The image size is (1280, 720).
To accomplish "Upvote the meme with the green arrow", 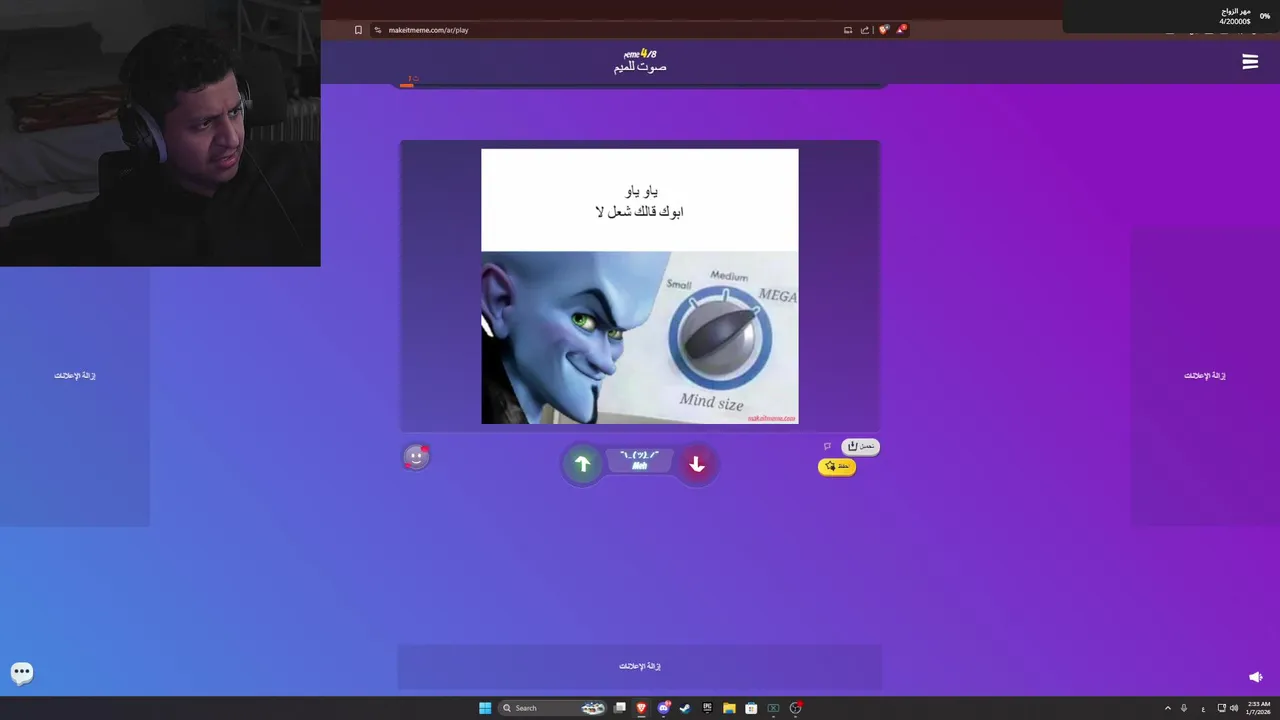I will [582, 464].
